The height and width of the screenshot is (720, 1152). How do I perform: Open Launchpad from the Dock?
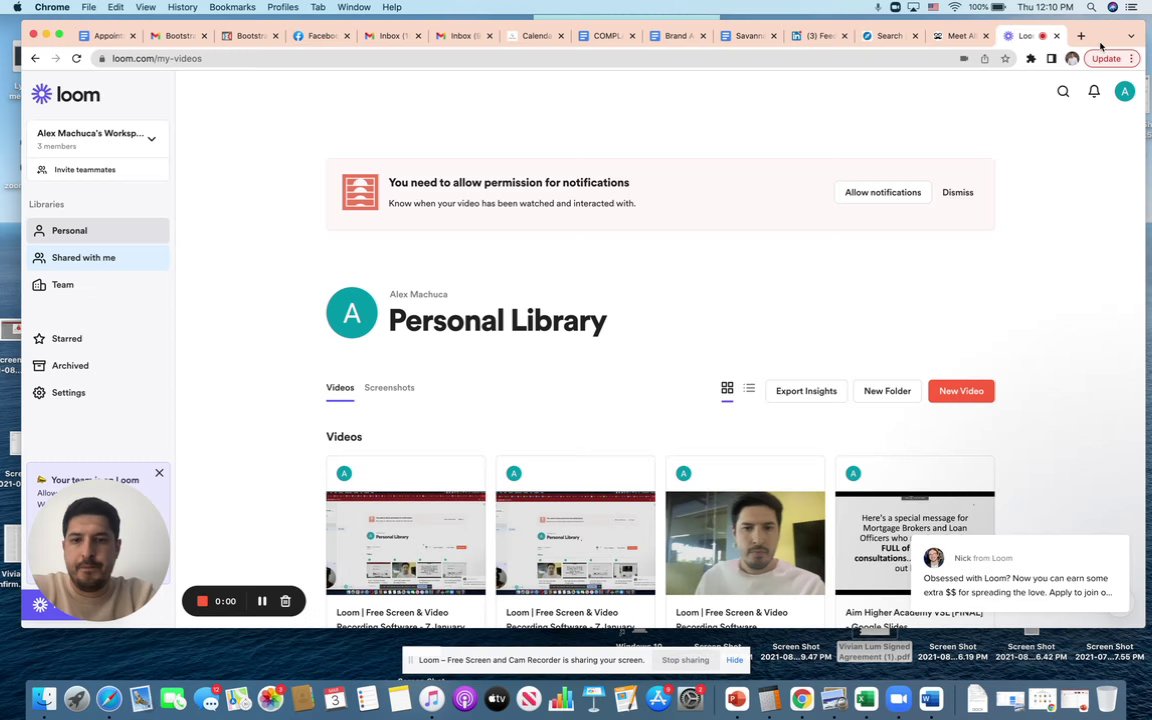[x=76, y=698]
